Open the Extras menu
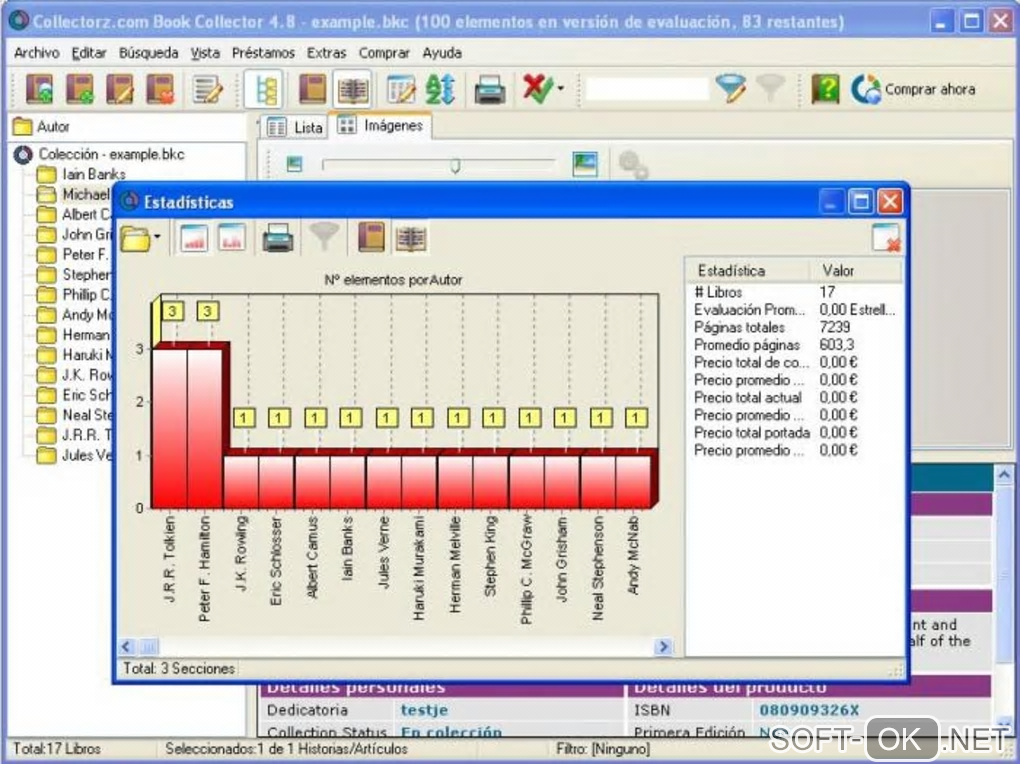 point(327,53)
